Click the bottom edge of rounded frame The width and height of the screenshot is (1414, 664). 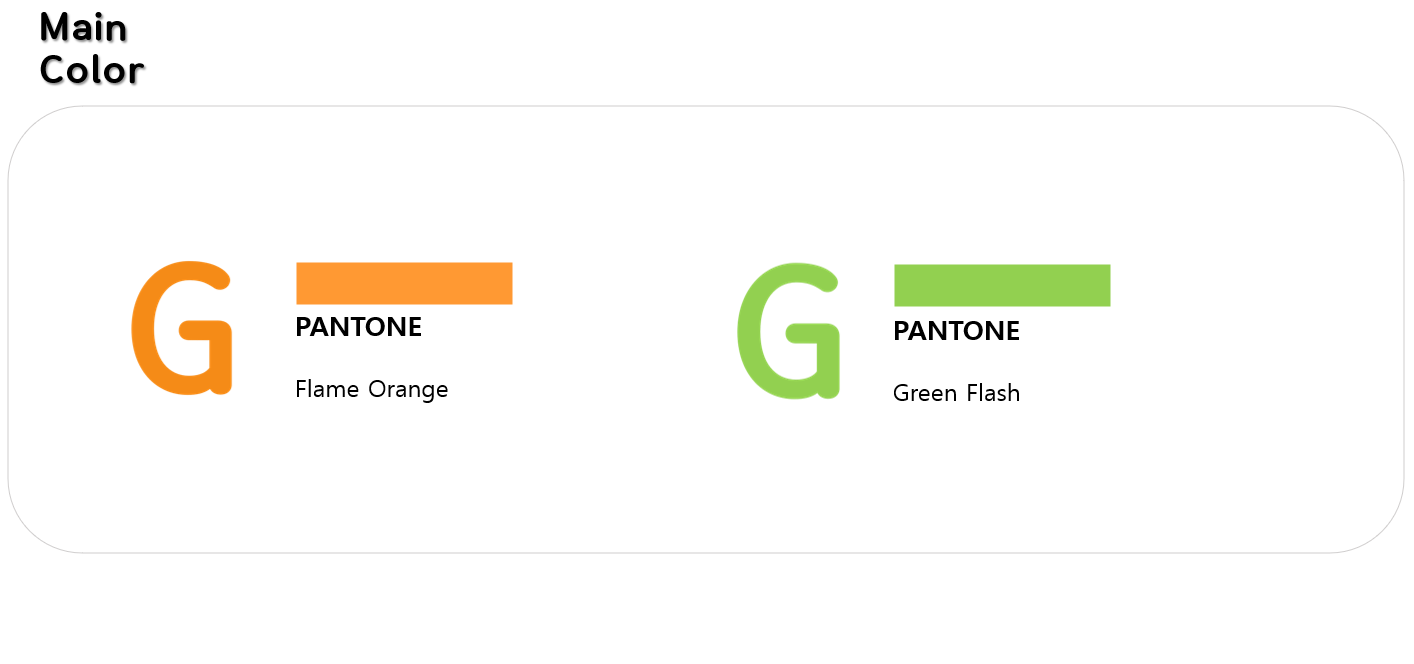coord(706,552)
